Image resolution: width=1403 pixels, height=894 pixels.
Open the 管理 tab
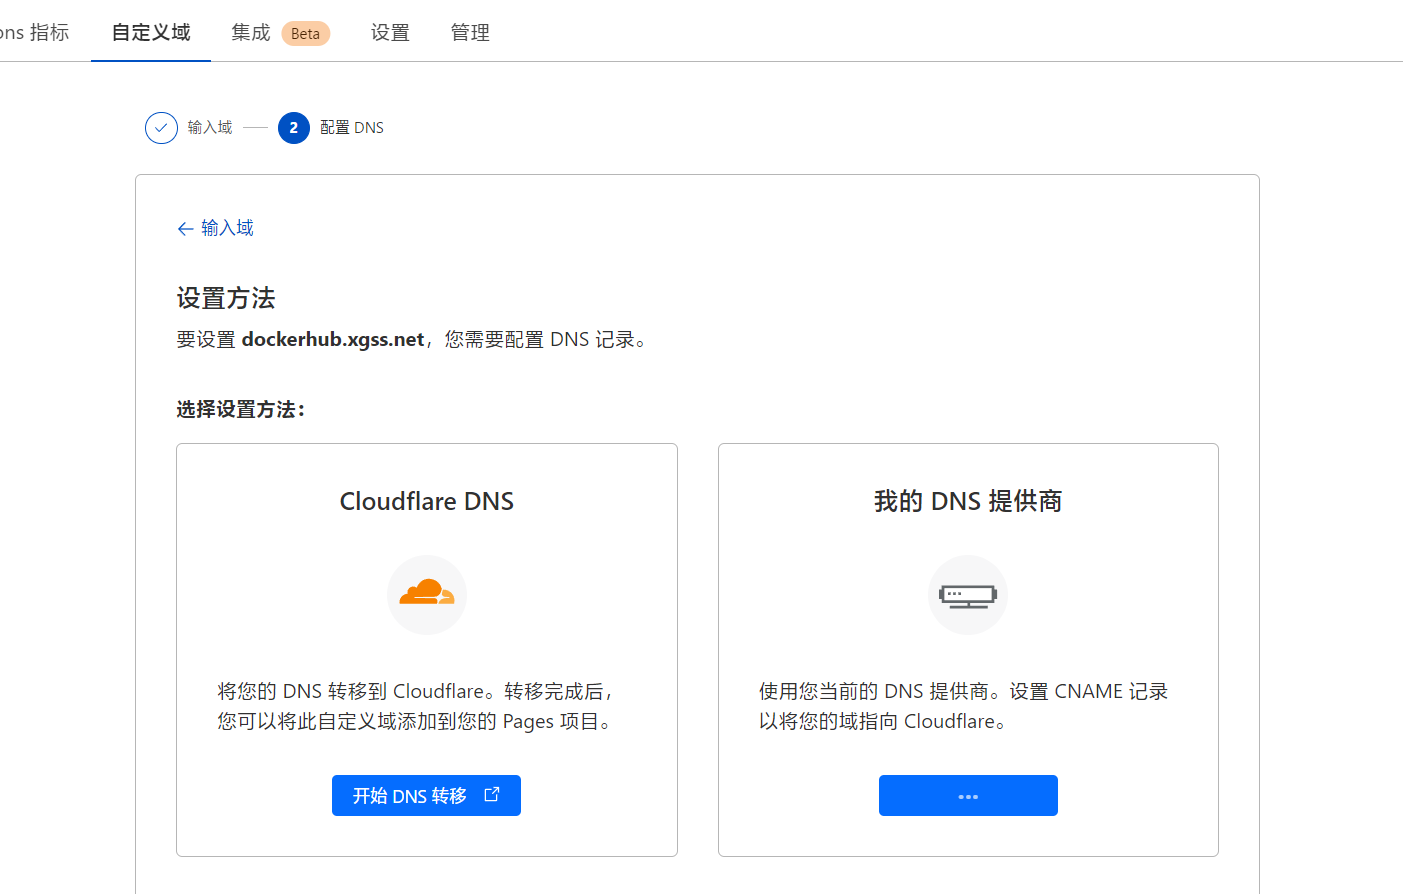pos(470,33)
